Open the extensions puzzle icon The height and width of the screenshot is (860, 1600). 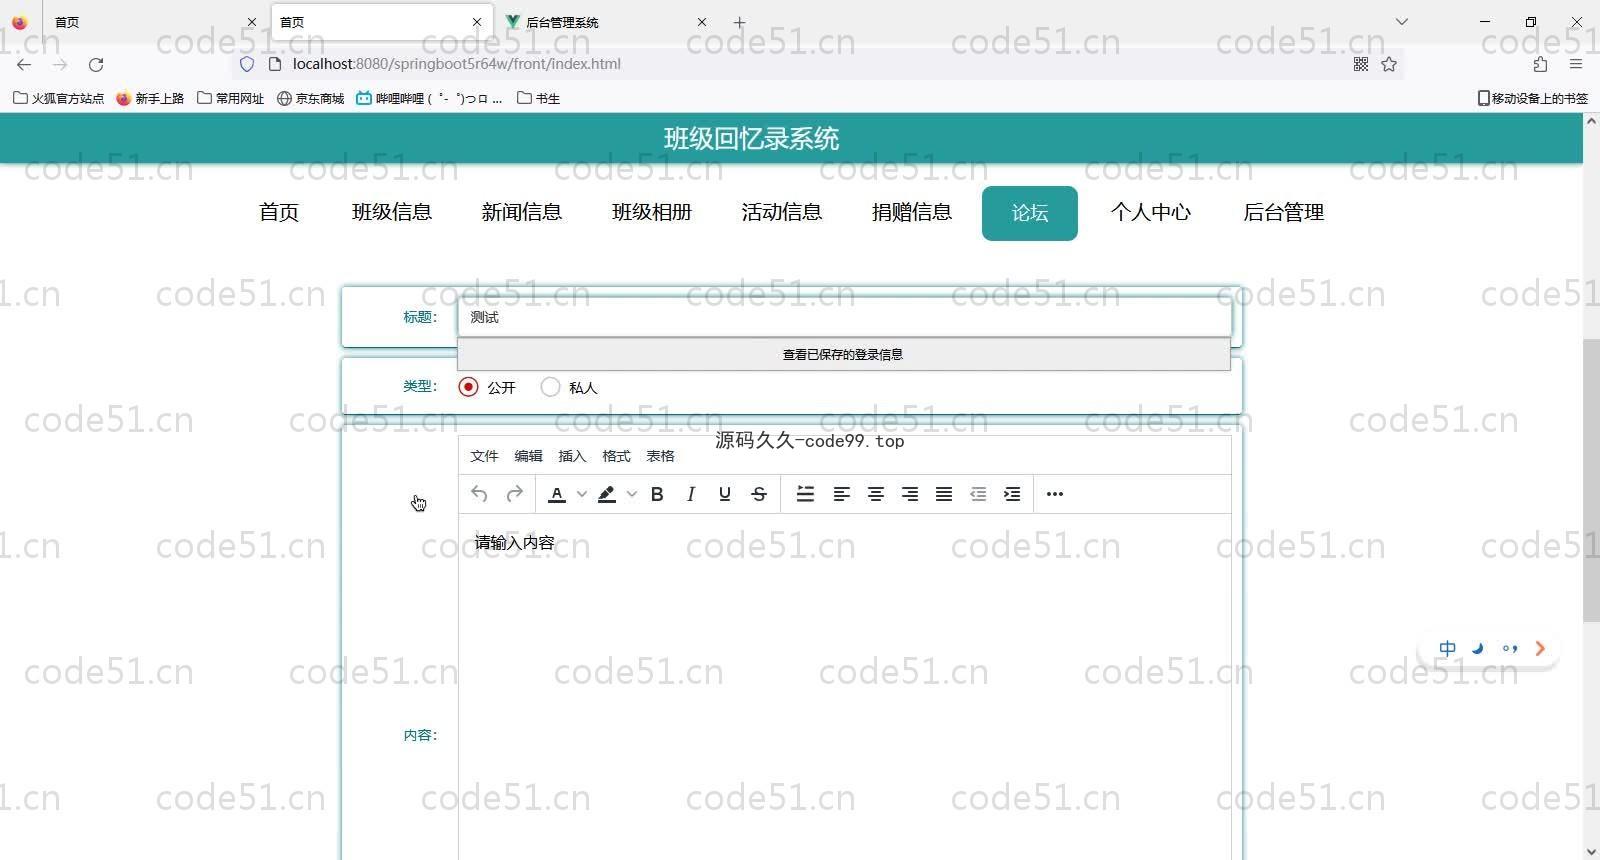[x=1540, y=64]
